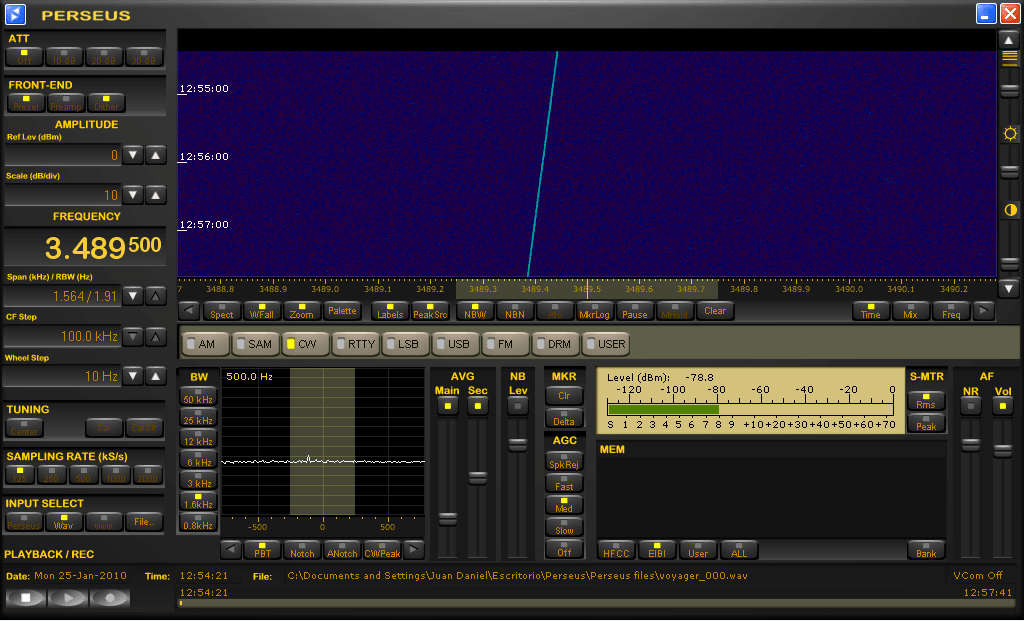Click the 100.0 kHz CF Step field
This screenshot has width=1024, height=621.
click(x=63, y=336)
